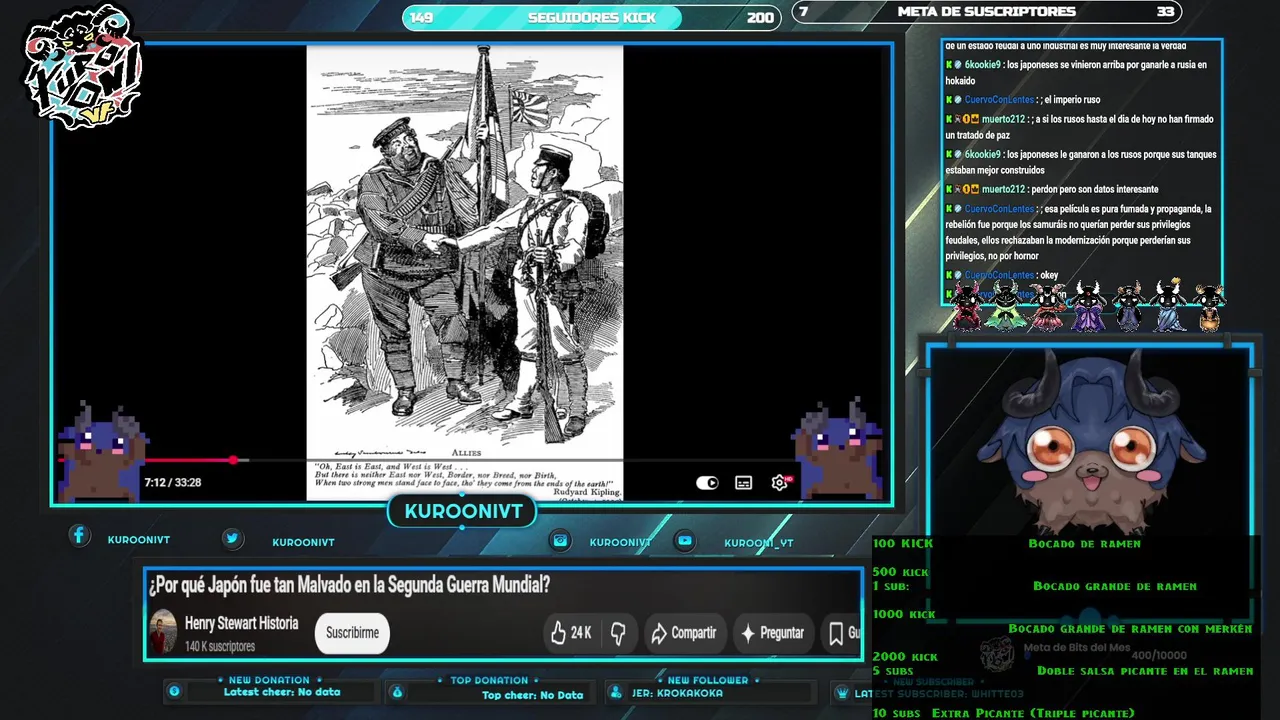Click the Instagram KUROONIVT handle text
Viewport: 1280px width, 720px height.
click(620, 543)
